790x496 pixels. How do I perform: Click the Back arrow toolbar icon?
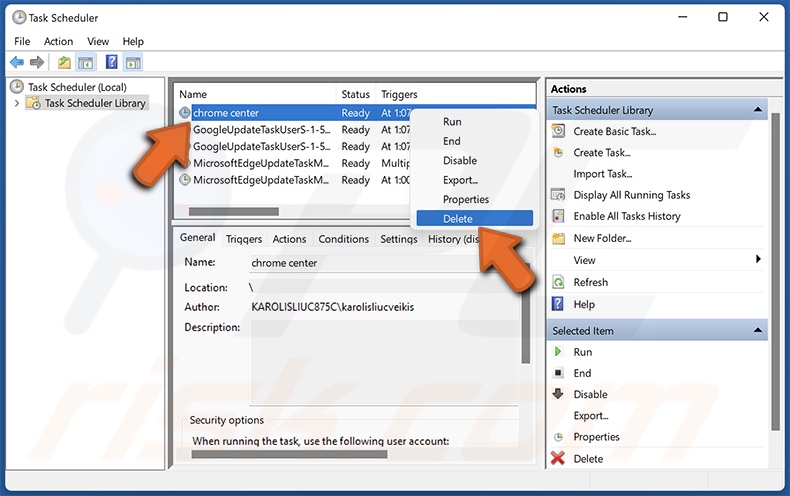[x=17, y=63]
